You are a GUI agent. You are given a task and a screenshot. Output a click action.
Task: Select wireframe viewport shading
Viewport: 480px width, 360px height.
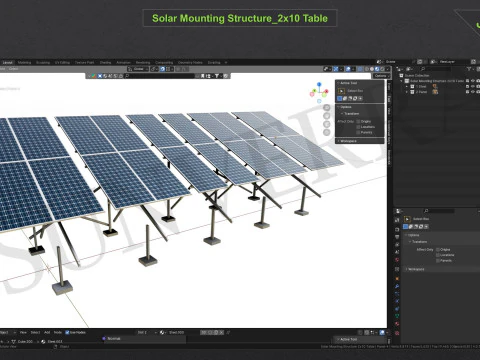[367, 69]
